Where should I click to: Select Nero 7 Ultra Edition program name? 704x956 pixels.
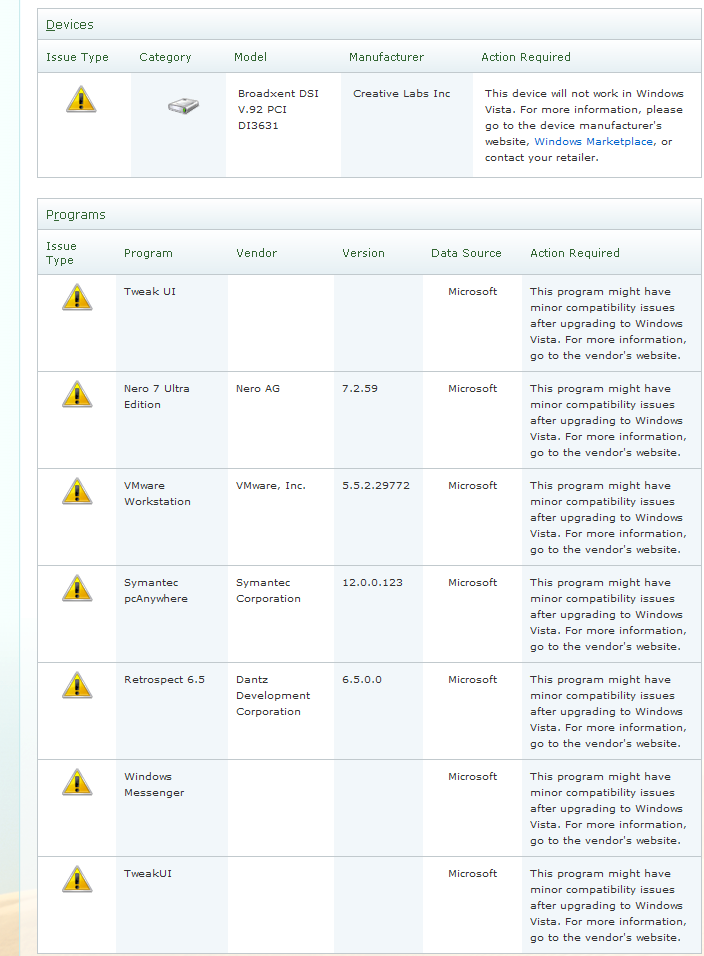[157, 396]
